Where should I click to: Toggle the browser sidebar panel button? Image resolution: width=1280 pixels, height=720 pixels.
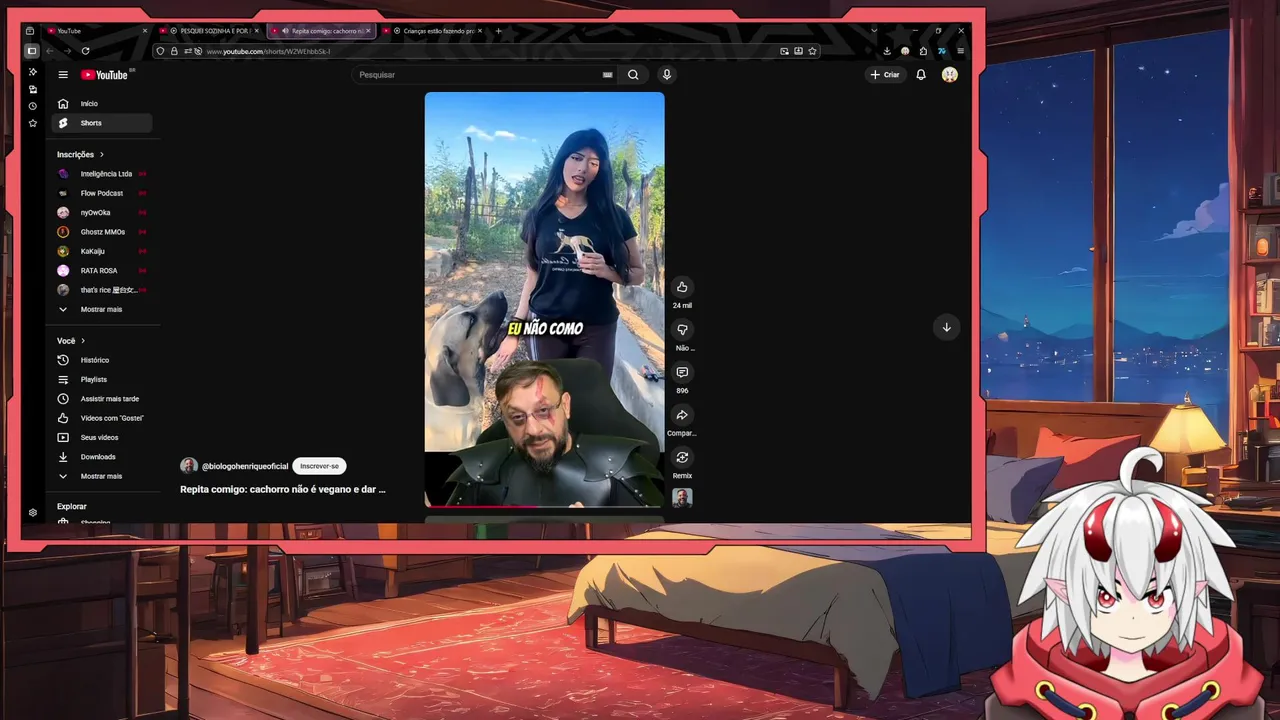coord(32,51)
